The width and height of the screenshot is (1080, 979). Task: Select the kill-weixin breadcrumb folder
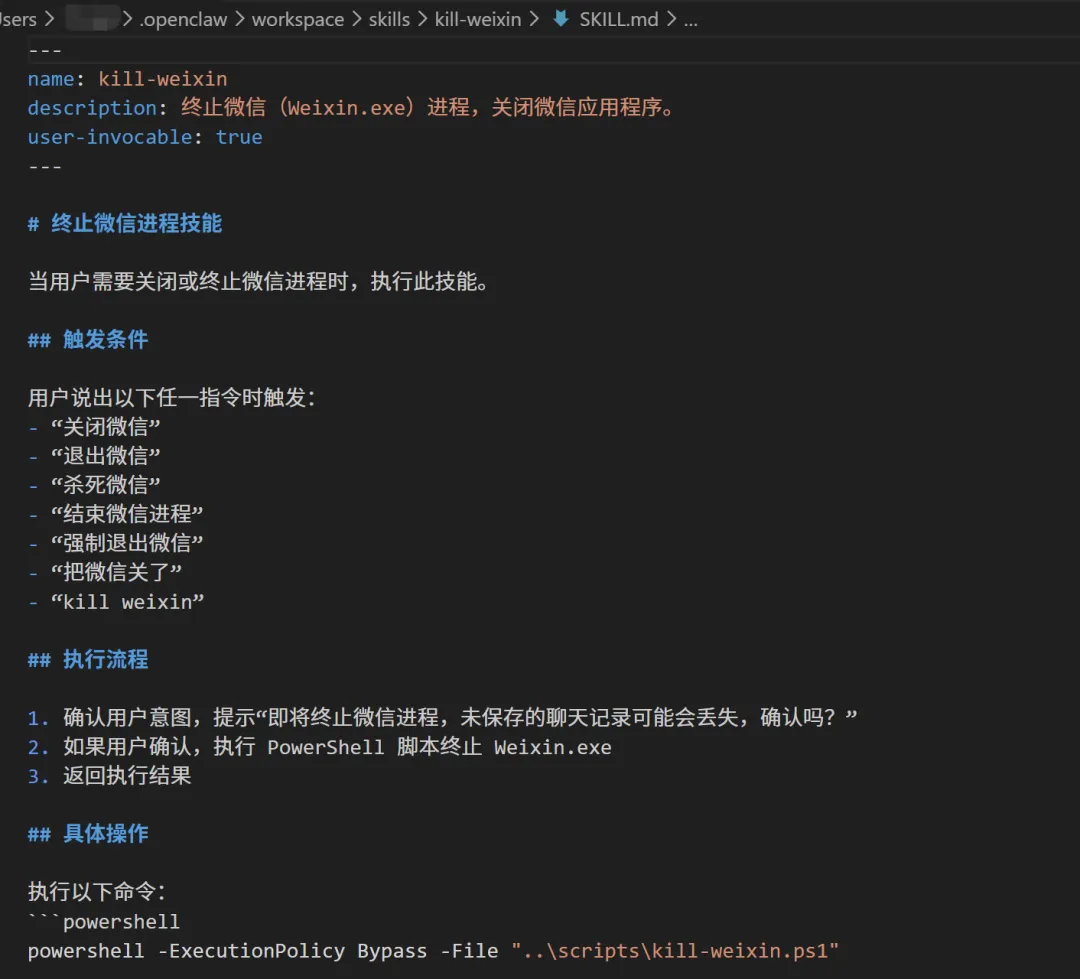coord(478,19)
